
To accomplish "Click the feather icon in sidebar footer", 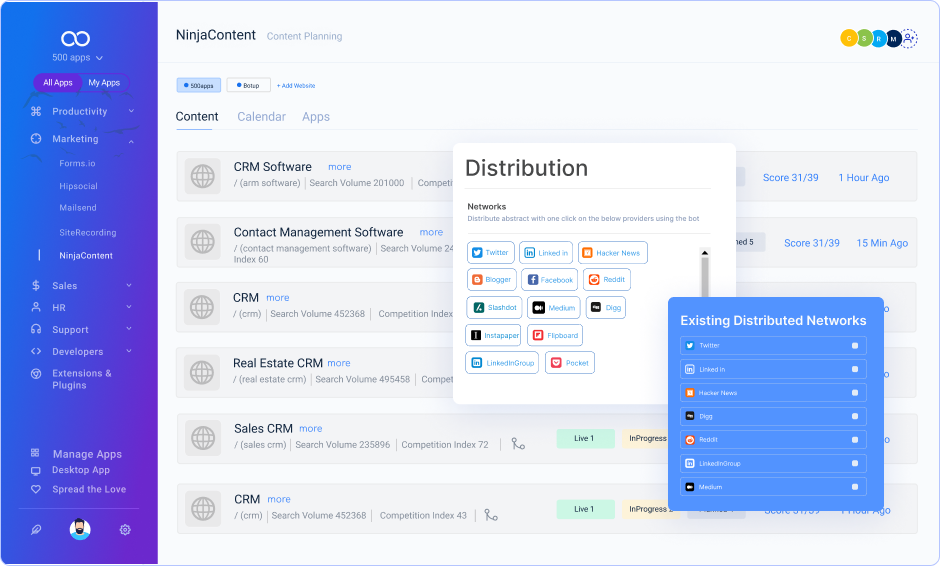I will (36, 530).
